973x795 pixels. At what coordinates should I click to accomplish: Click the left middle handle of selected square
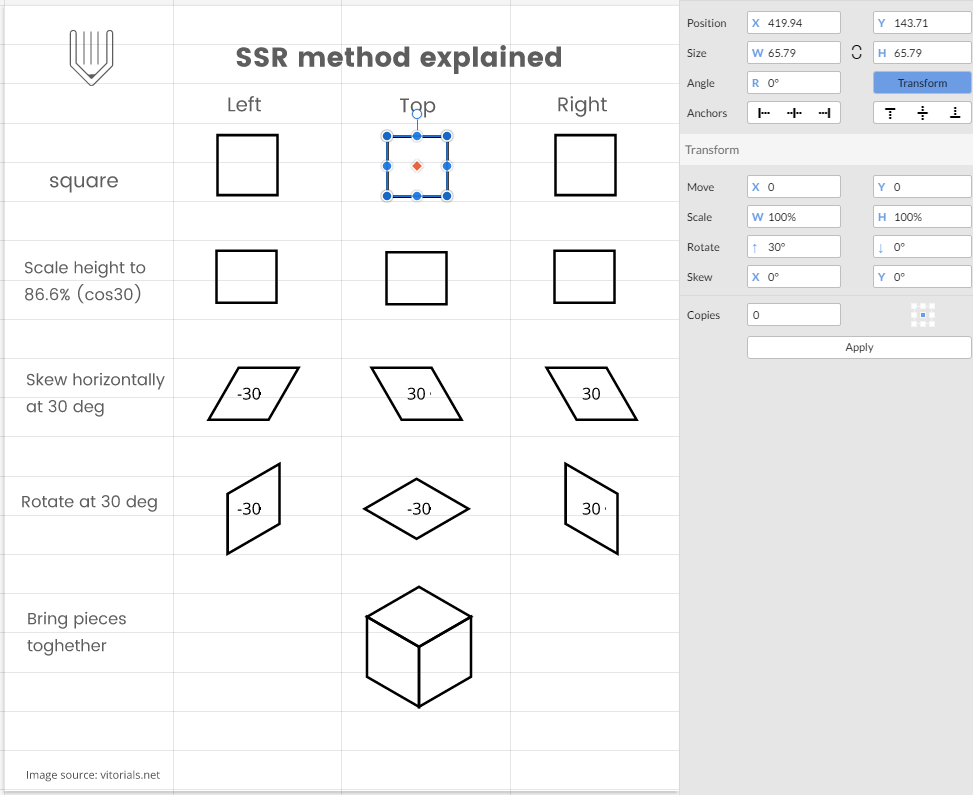[x=387, y=166]
